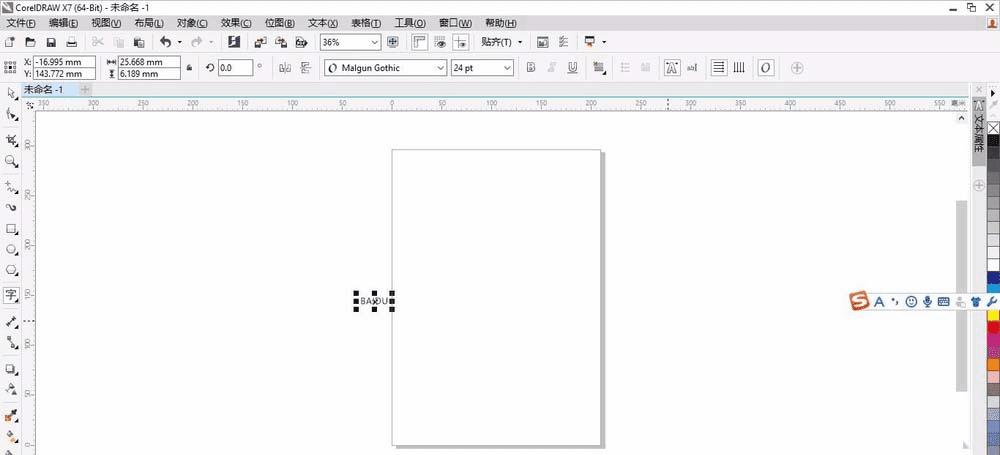
Task: Select the Freehand tool in the toolbox
Action: (x=11, y=187)
